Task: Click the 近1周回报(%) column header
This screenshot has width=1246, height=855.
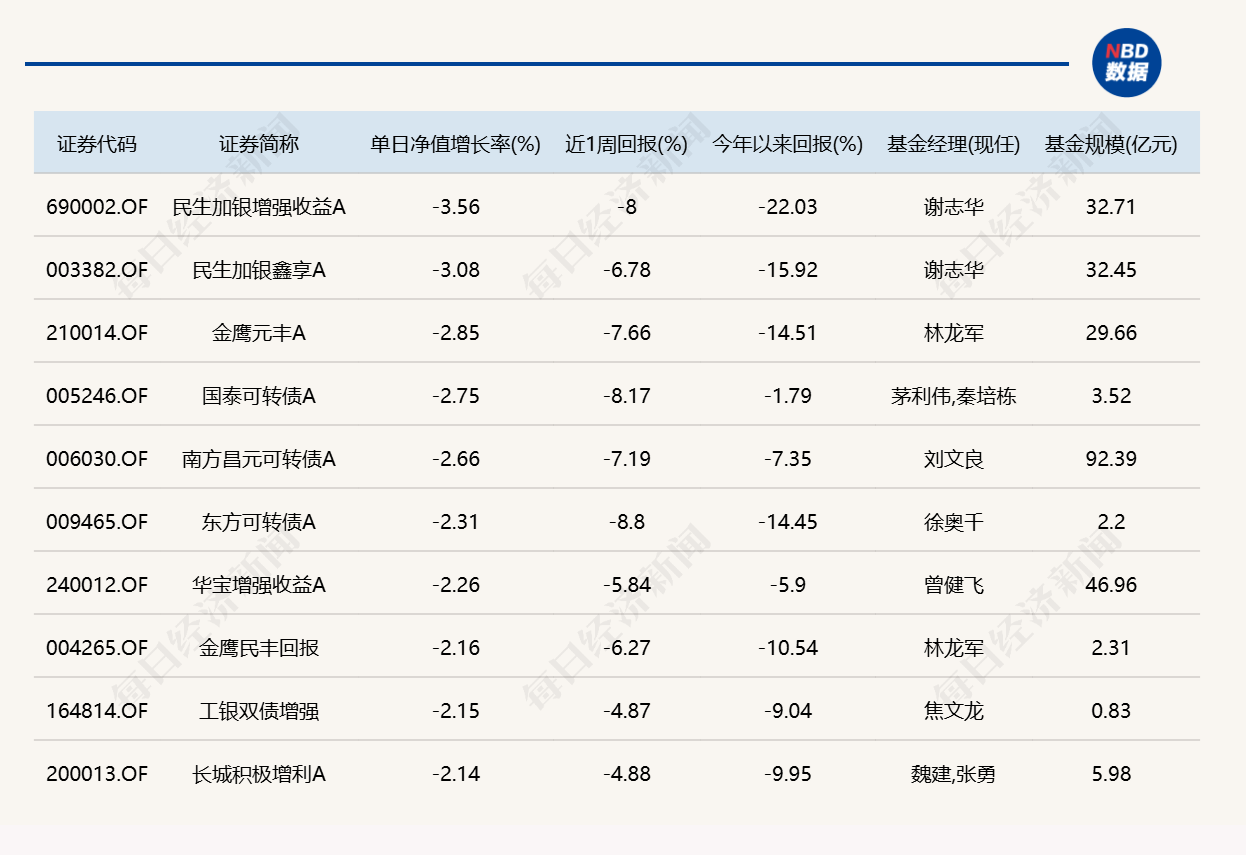Action: [x=627, y=144]
